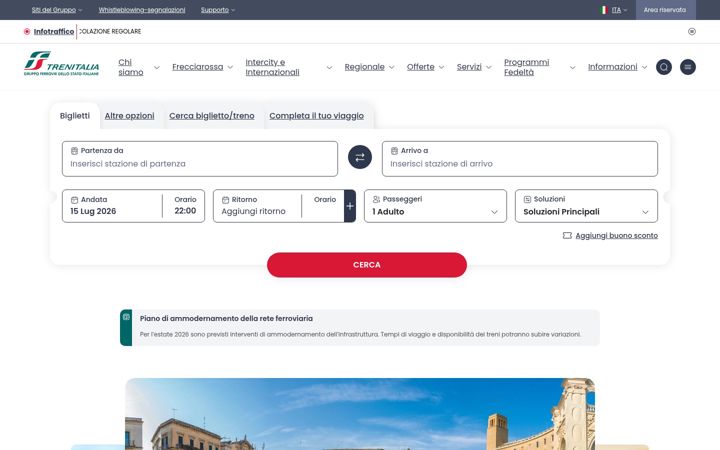
Task: Click the Soluzioni icon in solutions field
Action: [x=527, y=199]
